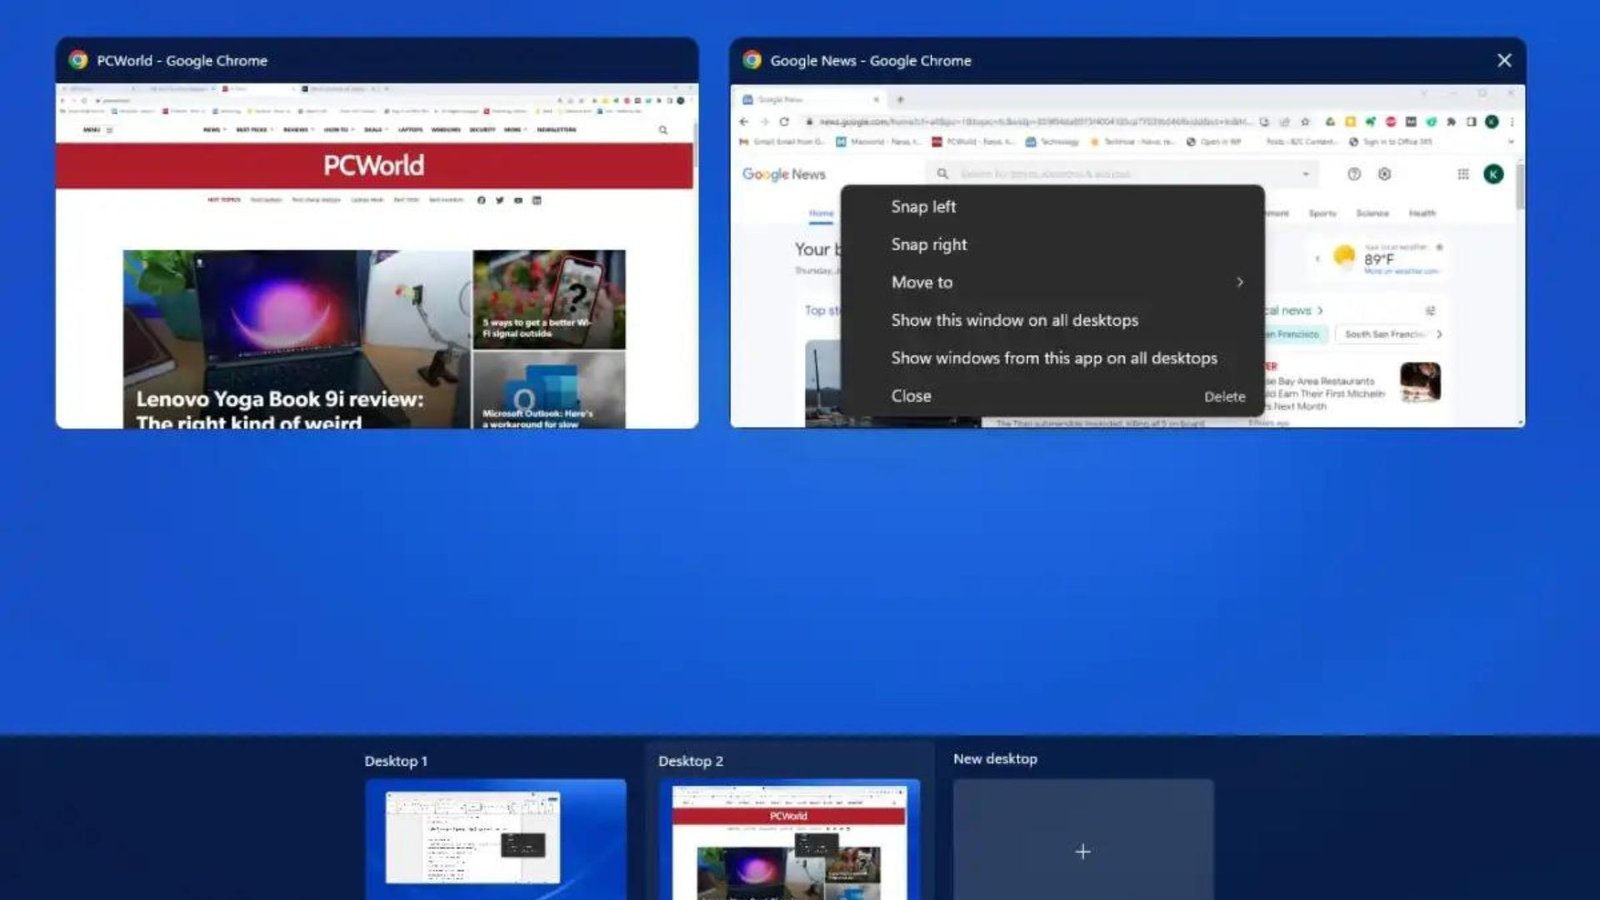The height and width of the screenshot is (900, 1600).
Task: Select the Sports tab in Google News
Action: 1322,213
